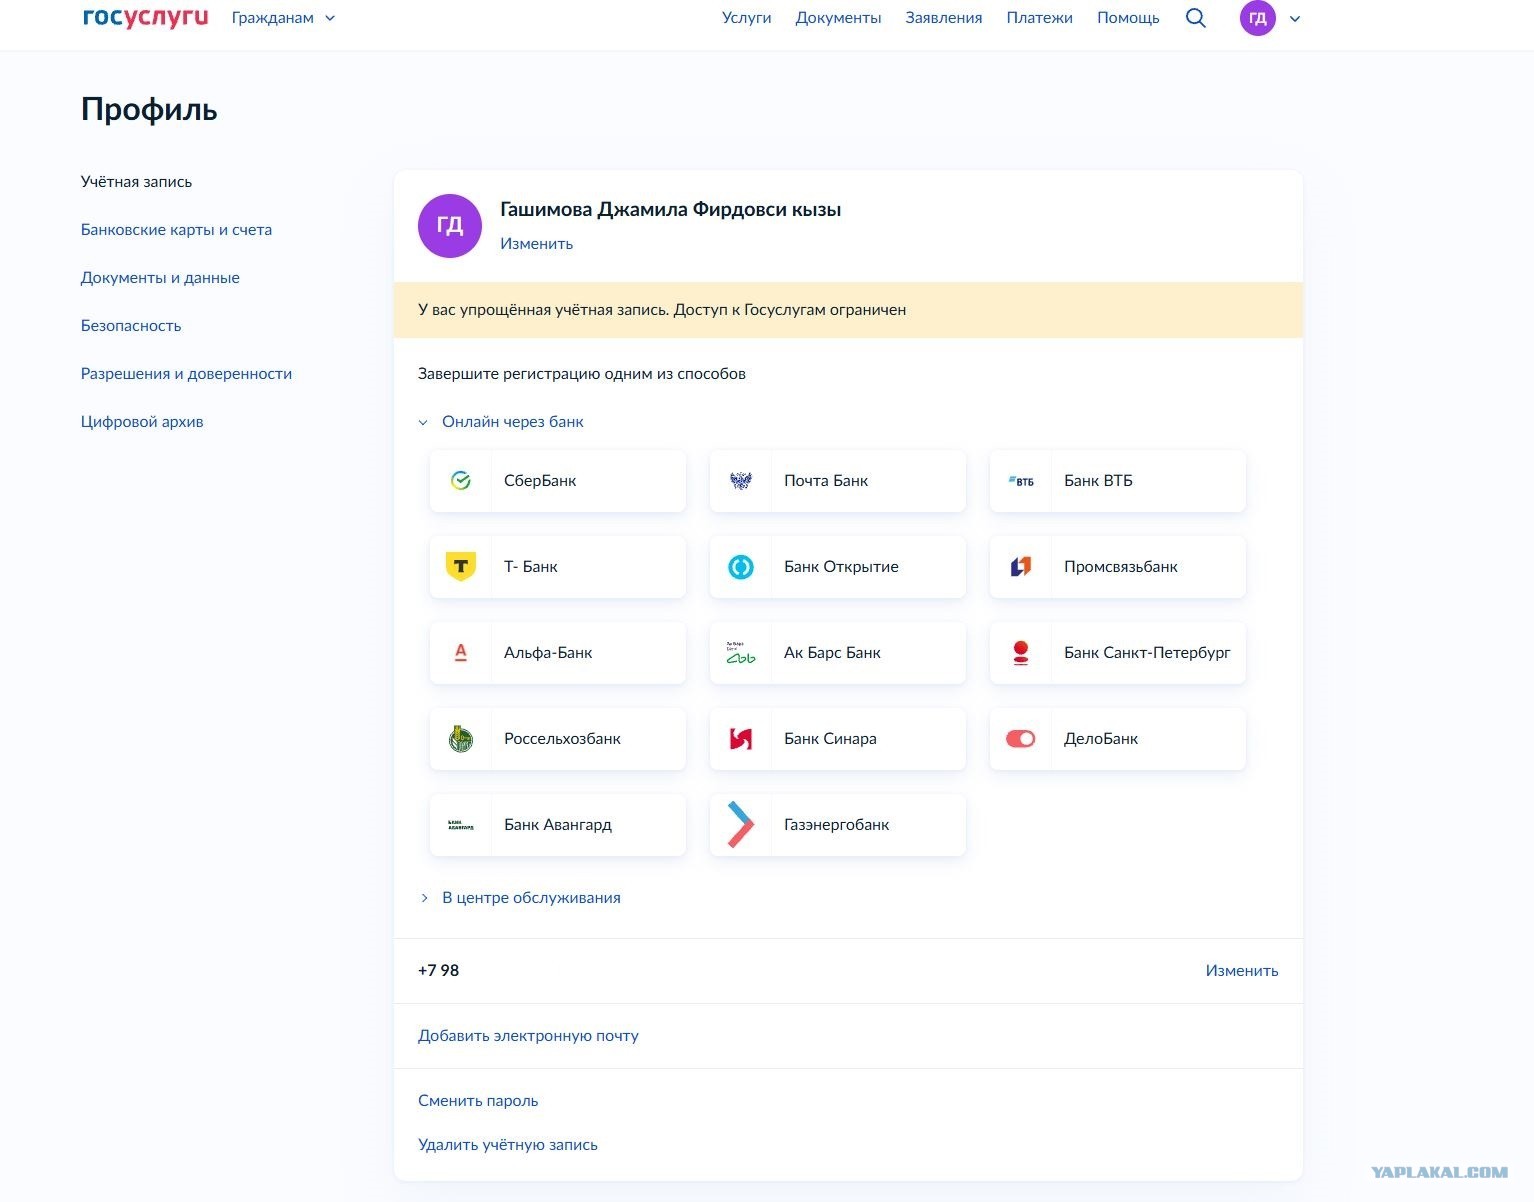Expand the В центре обслуживания section
This screenshot has height=1202, width=1534.
520,898
